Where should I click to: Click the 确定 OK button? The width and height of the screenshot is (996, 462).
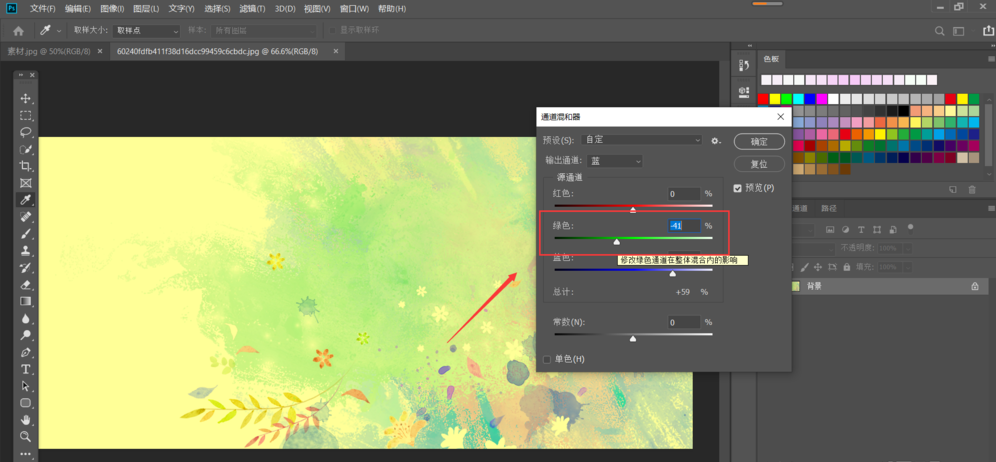click(759, 141)
